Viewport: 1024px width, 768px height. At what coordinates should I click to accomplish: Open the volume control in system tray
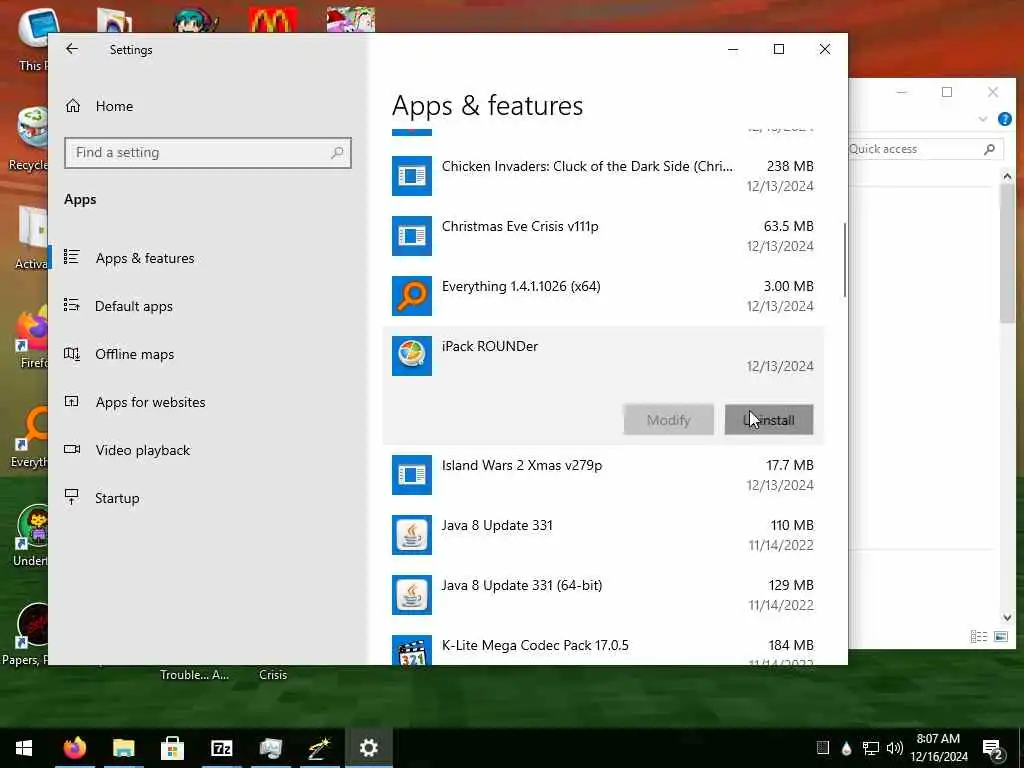point(895,748)
